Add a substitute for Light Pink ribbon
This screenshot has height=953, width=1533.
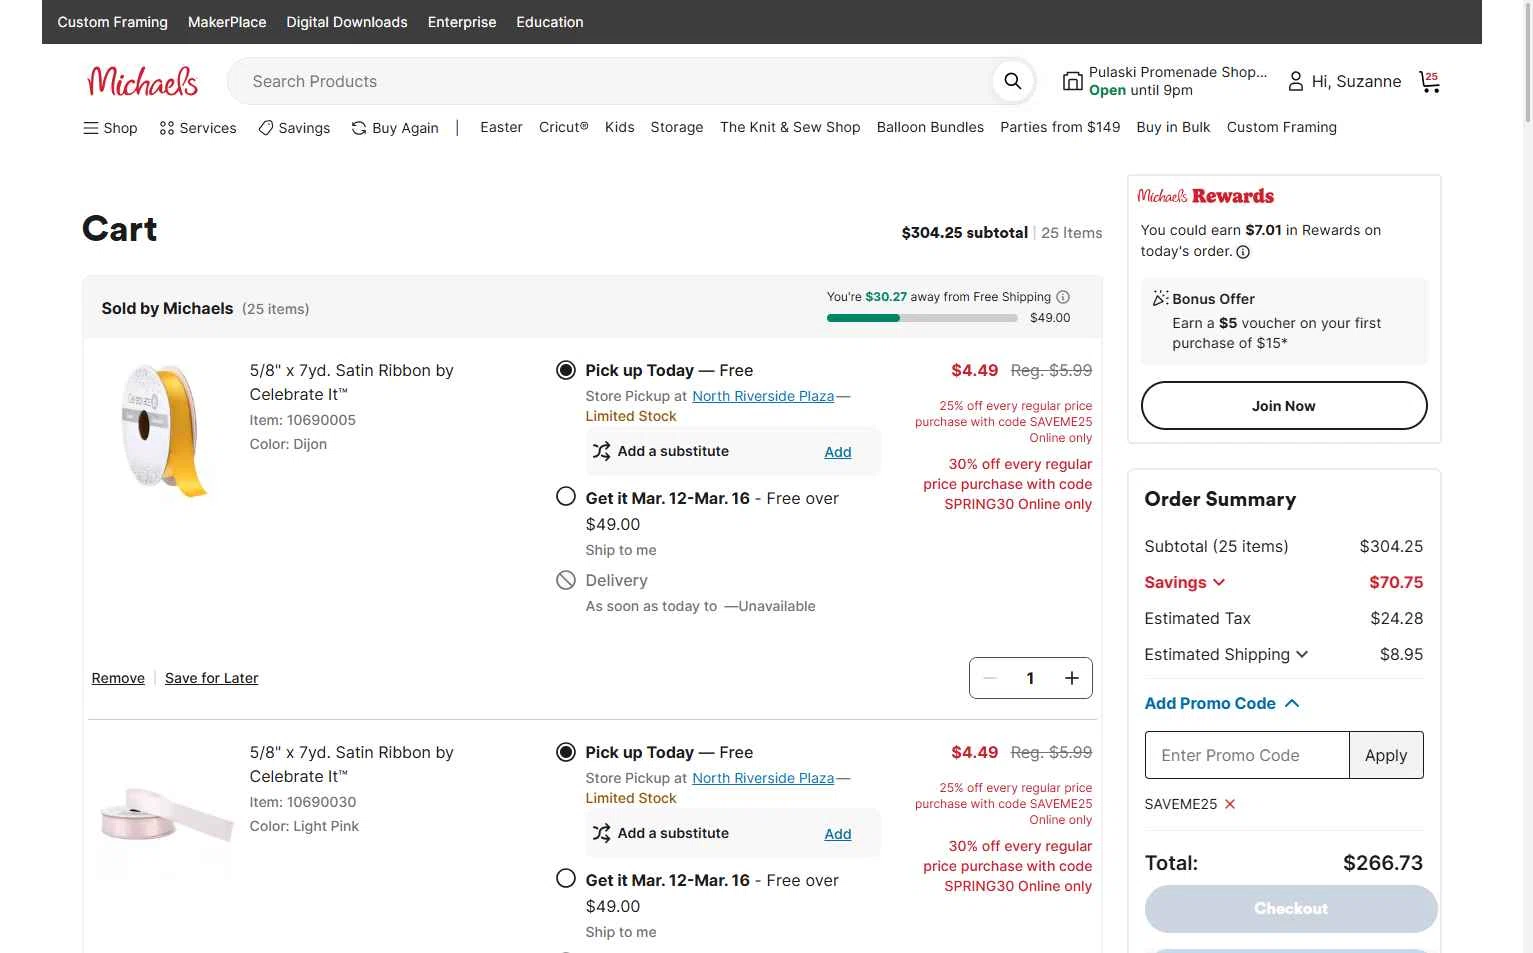pyautogui.click(x=838, y=834)
